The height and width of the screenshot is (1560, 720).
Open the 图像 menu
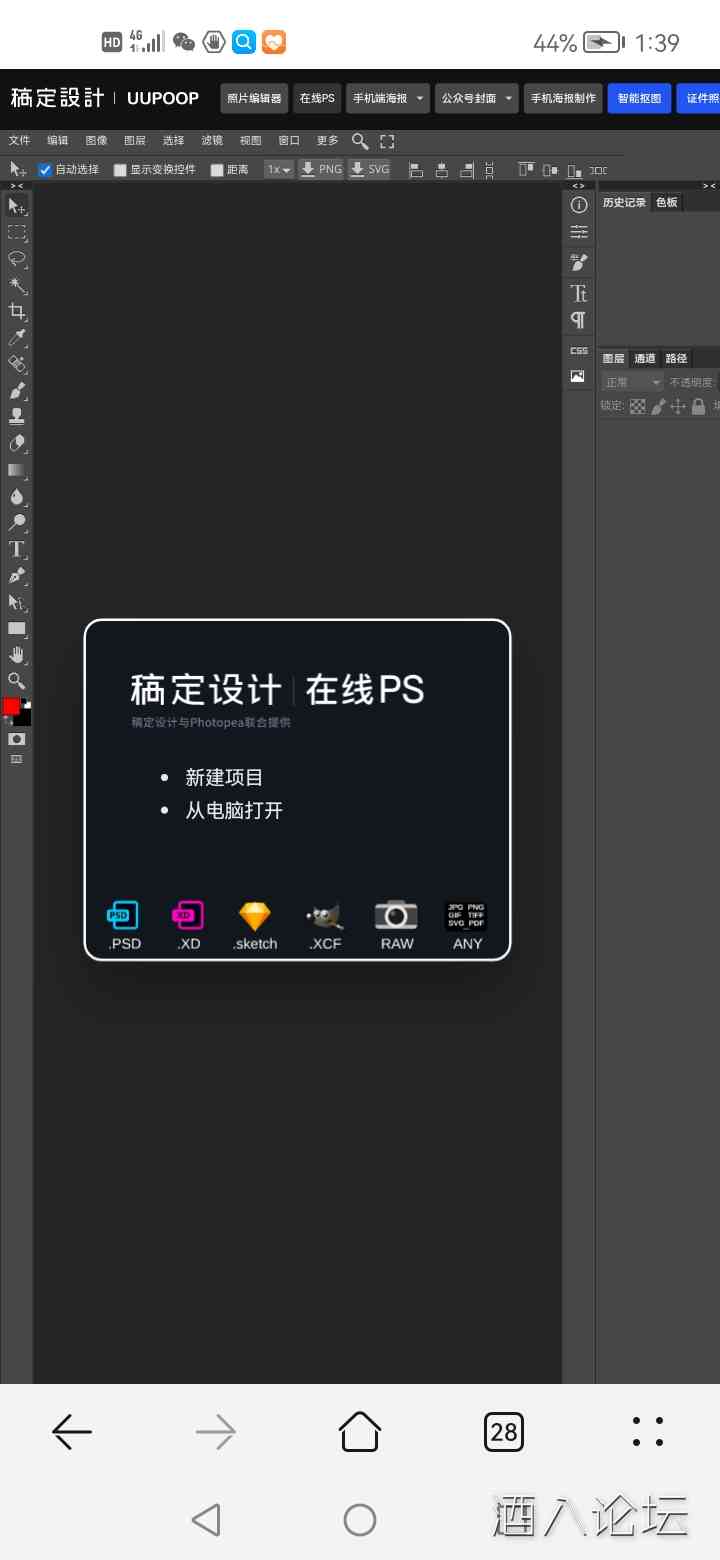[x=96, y=141]
